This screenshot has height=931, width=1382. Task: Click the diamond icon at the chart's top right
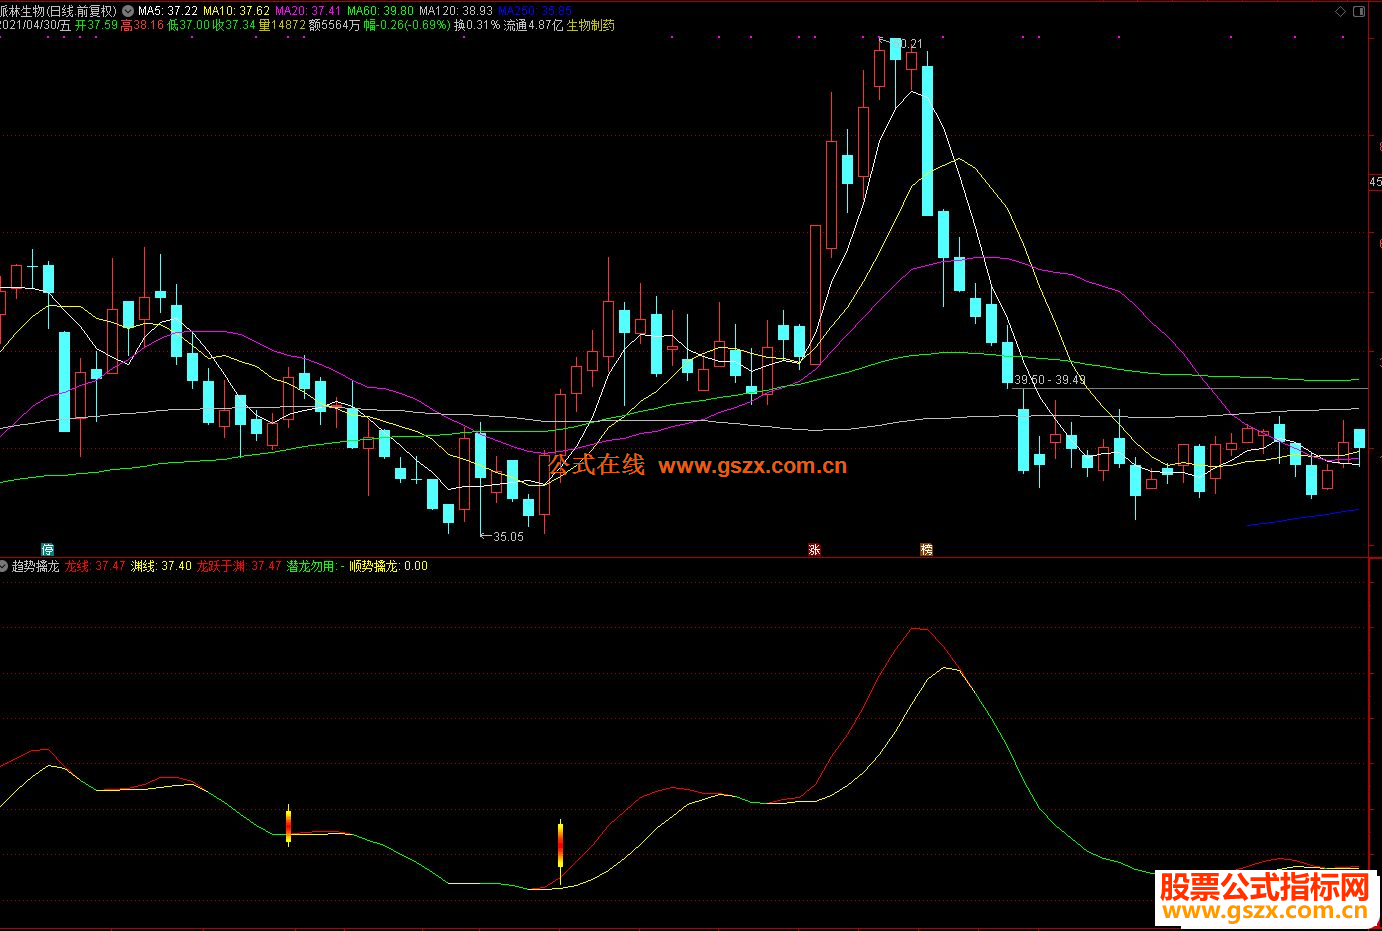[x=1341, y=12]
